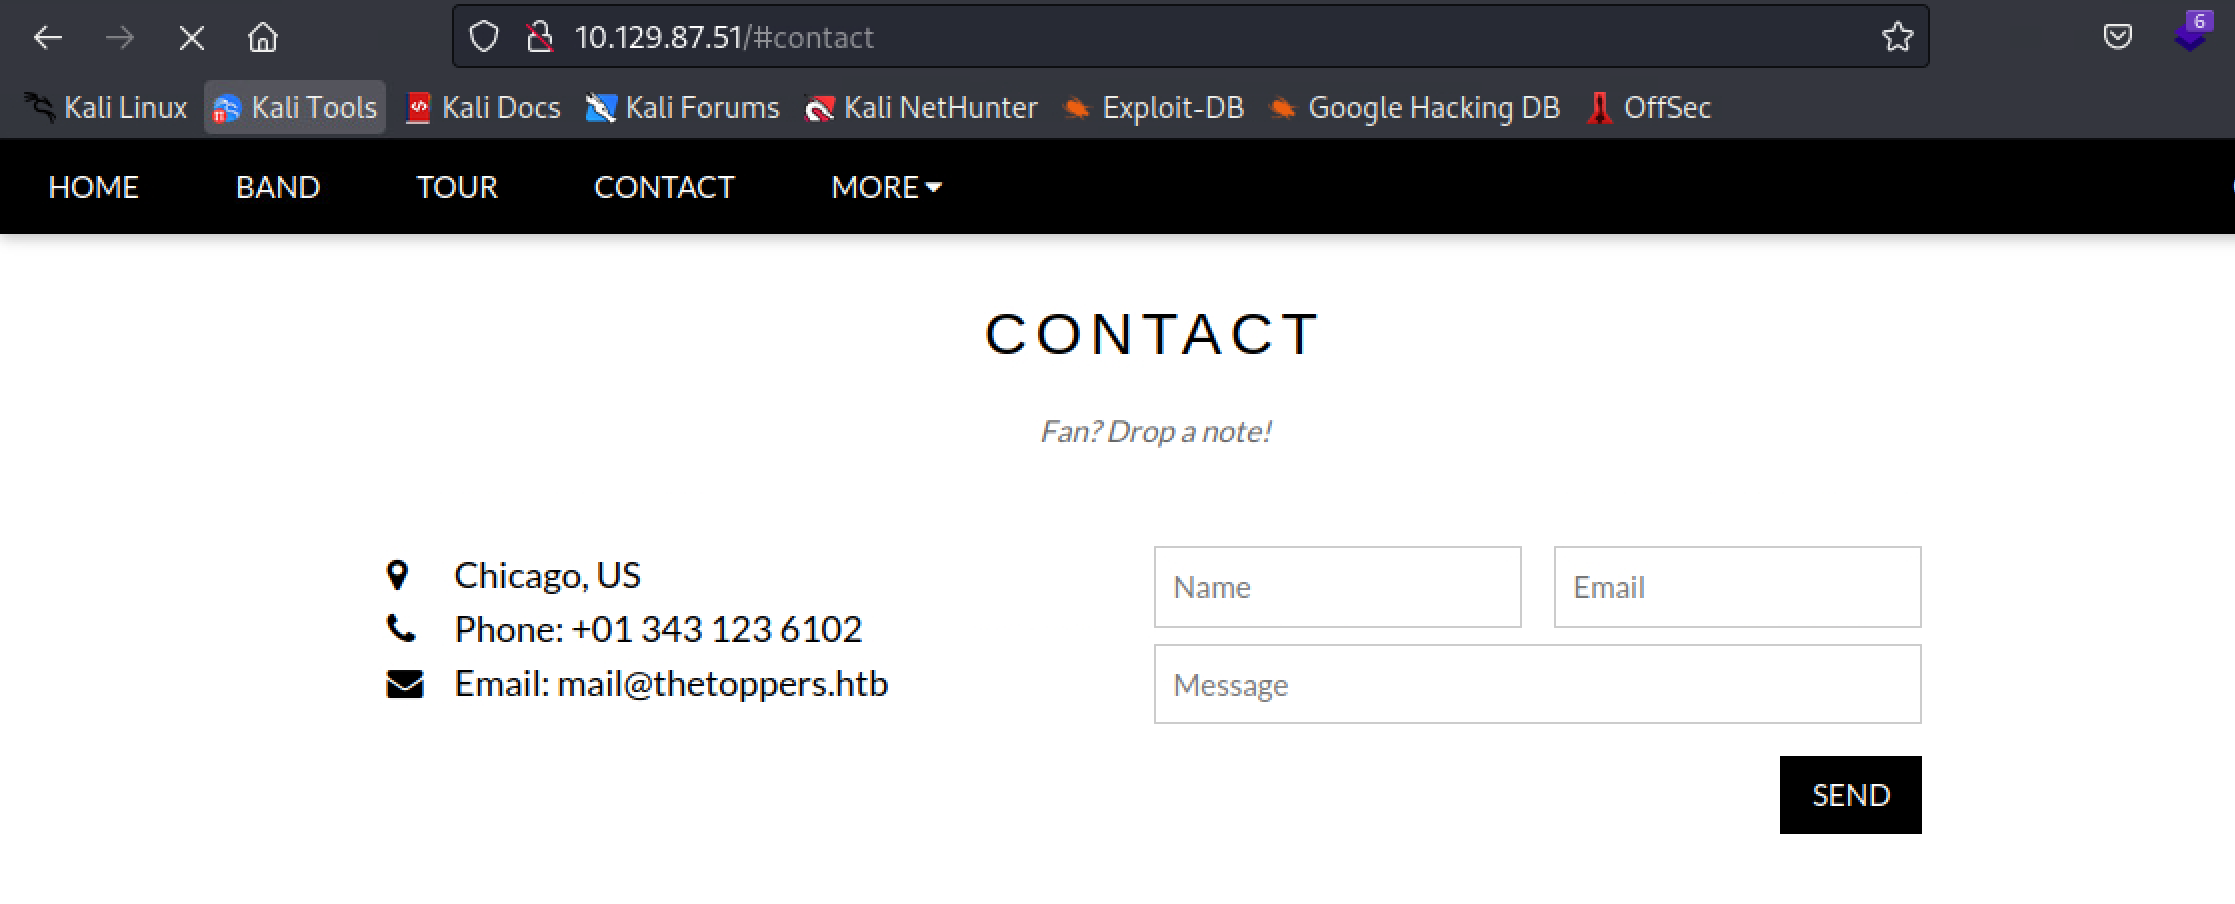Open the browser home page icon
Image resolution: width=2235 pixels, height=904 pixels.
pos(263,38)
